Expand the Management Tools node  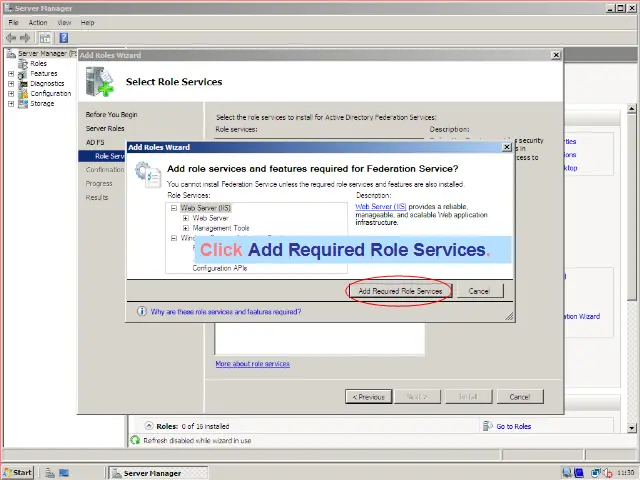tap(186, 227)
